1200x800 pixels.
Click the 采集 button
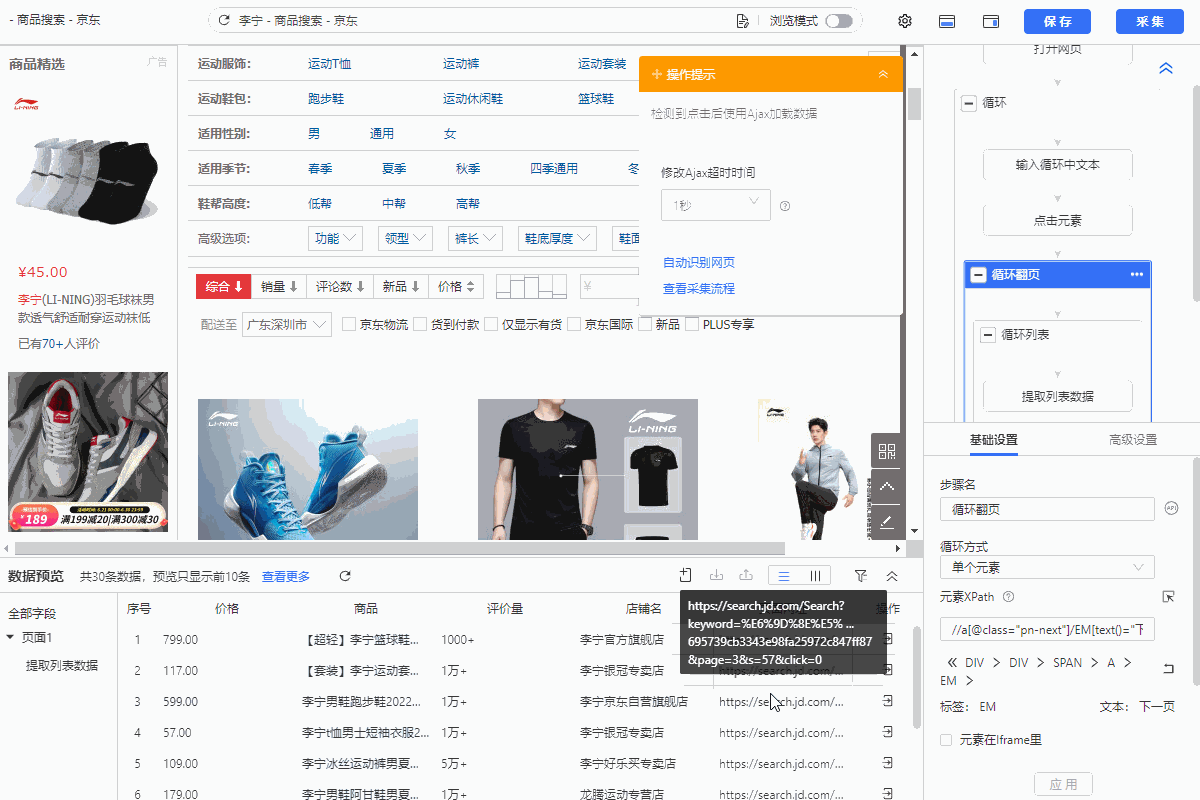coord(1151,22)
